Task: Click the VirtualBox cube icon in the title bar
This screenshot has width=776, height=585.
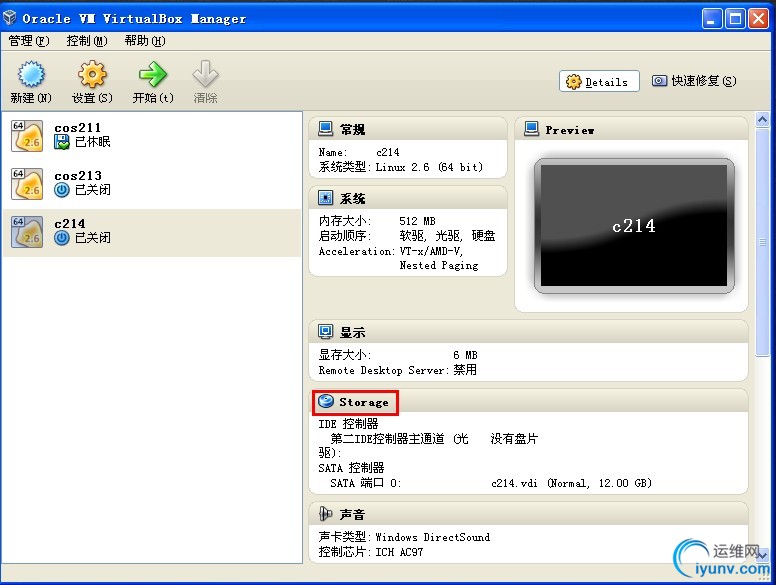Action: point(9,18)
